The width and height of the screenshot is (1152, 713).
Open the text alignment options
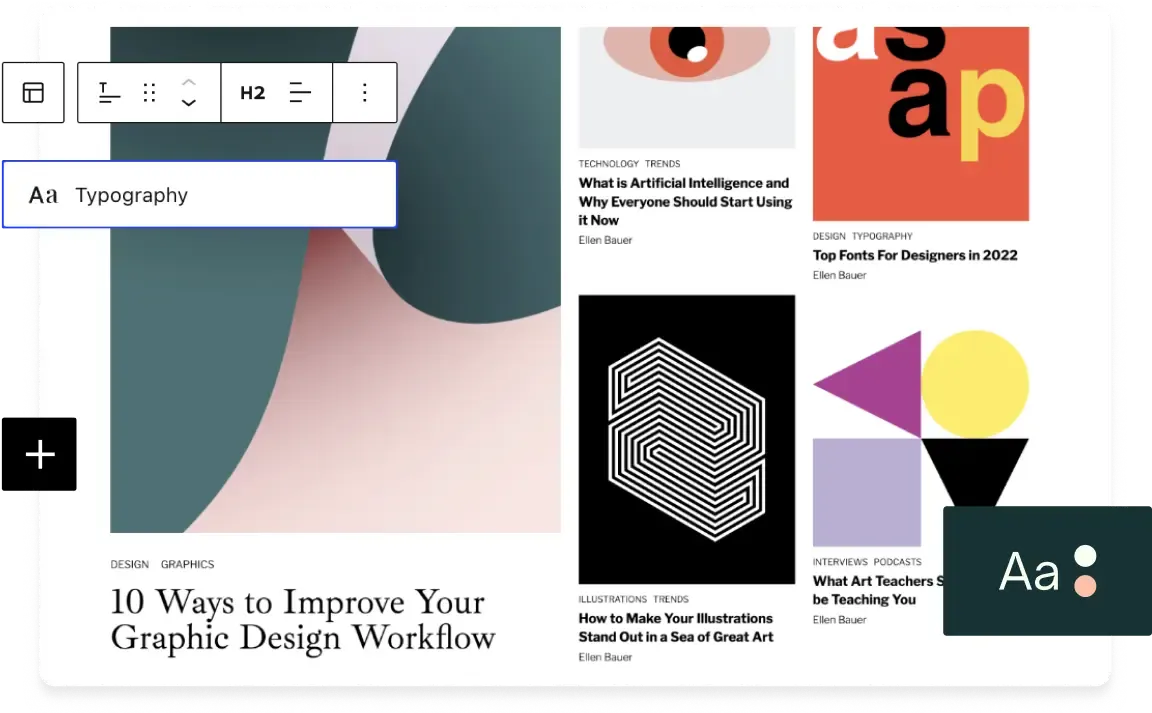click(x=300, y=93)
